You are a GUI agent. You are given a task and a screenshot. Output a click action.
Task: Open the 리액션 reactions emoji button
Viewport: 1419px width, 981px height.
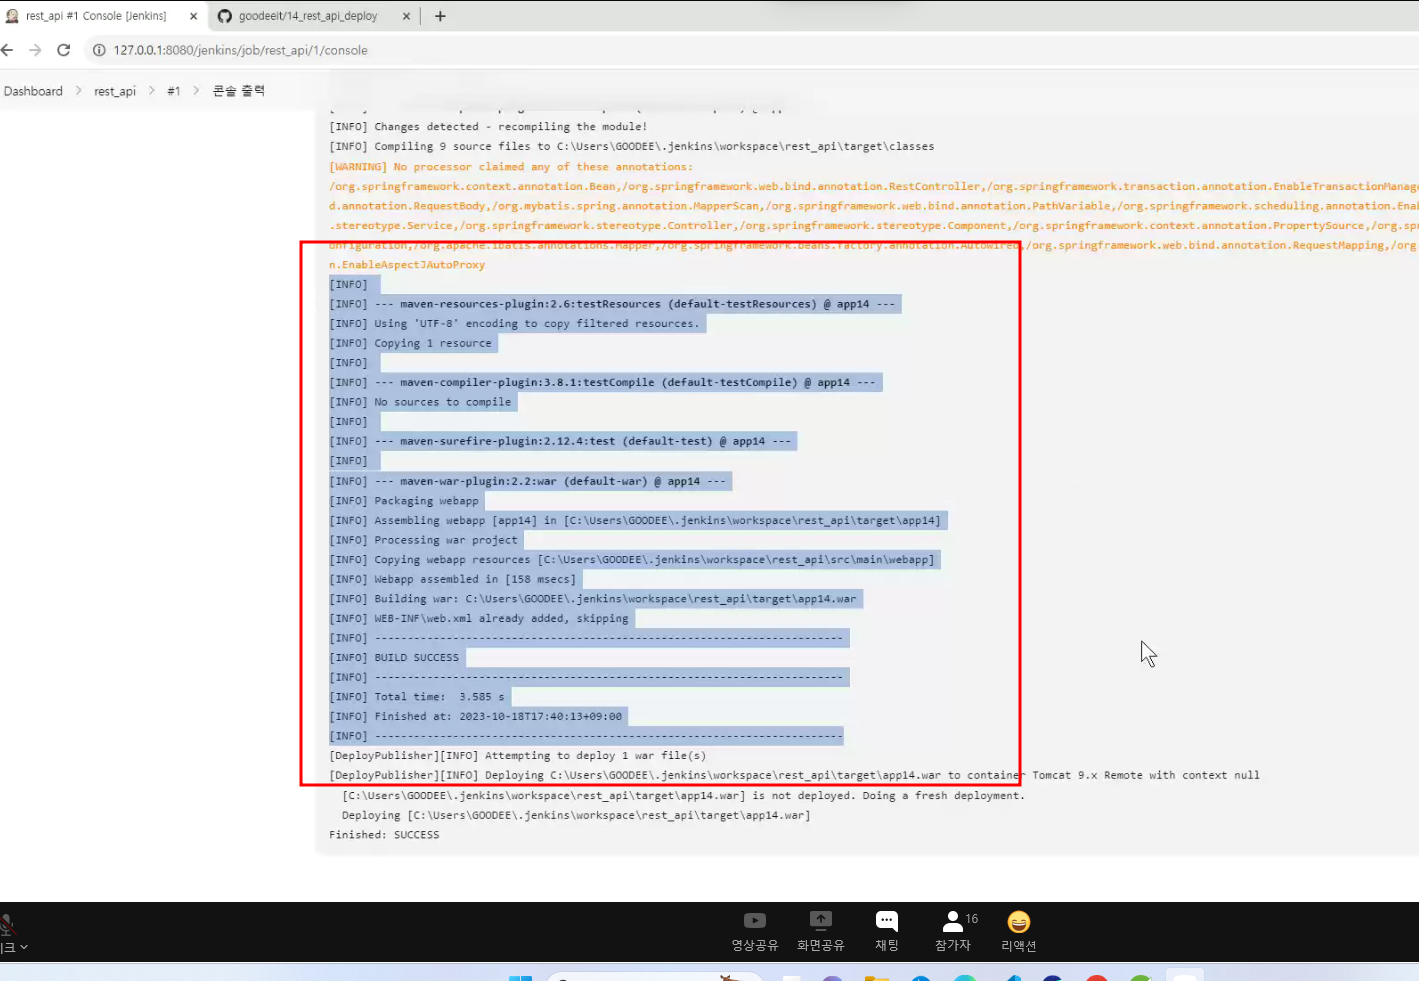coord(1019,931)
